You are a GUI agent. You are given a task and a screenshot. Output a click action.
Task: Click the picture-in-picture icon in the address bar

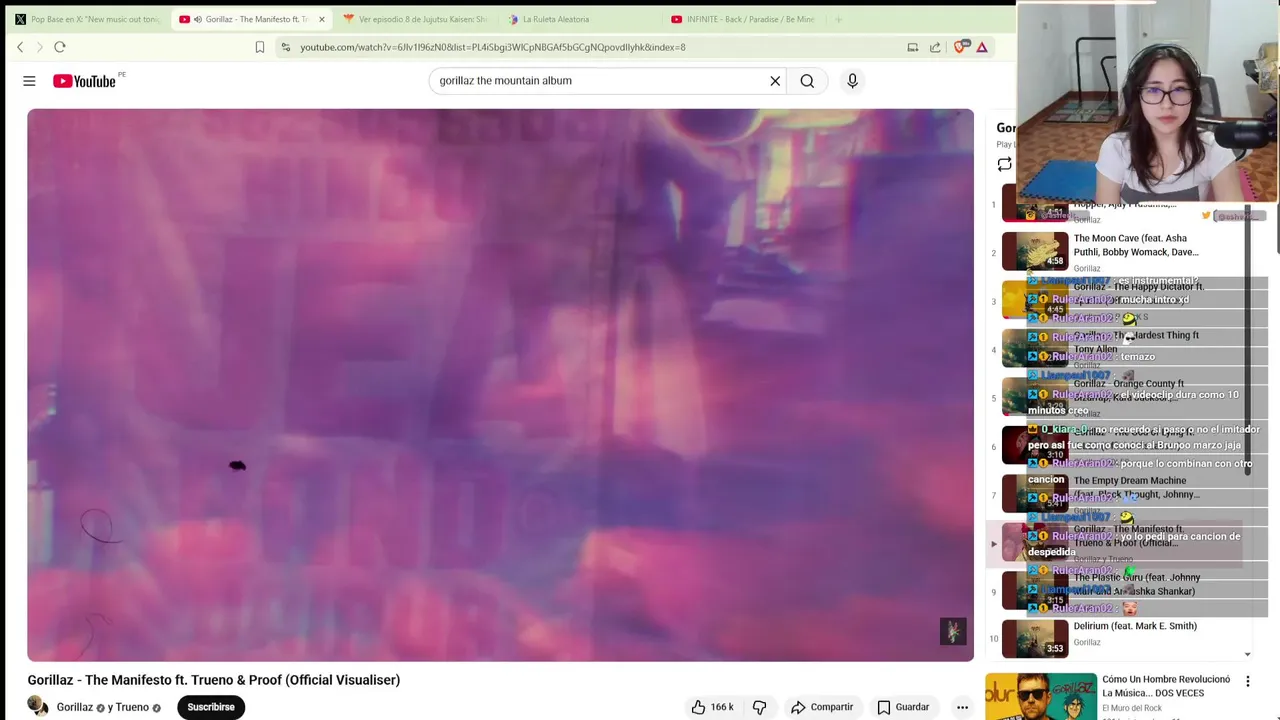tap(913, 47)
